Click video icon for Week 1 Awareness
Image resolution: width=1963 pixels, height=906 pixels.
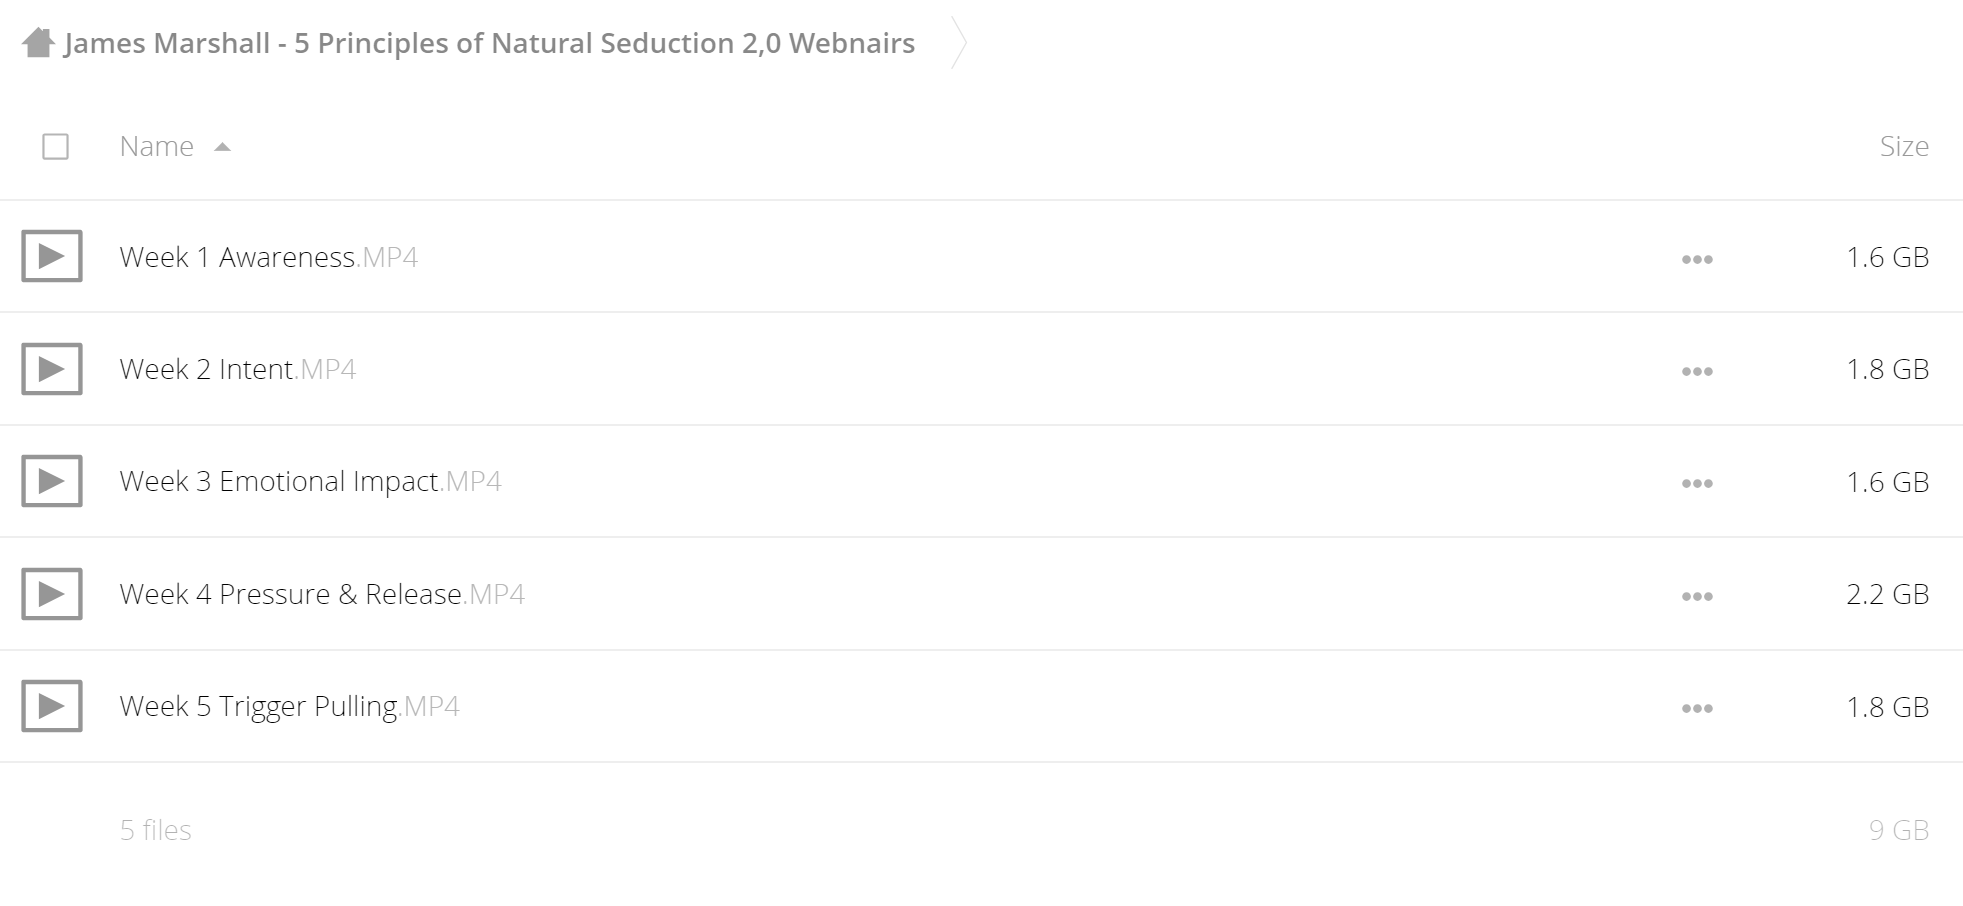click(52, 257)
